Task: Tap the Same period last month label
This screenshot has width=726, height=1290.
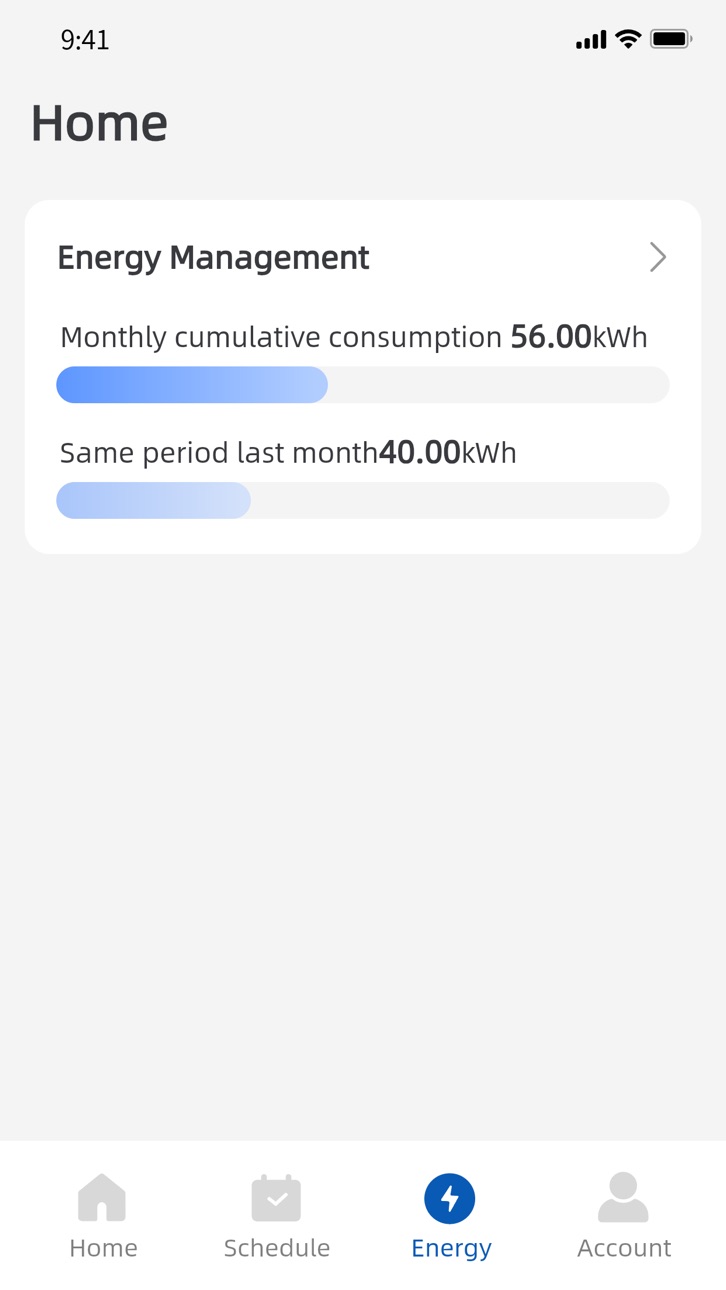Action: pyautogui.click(x=219, y=453)
